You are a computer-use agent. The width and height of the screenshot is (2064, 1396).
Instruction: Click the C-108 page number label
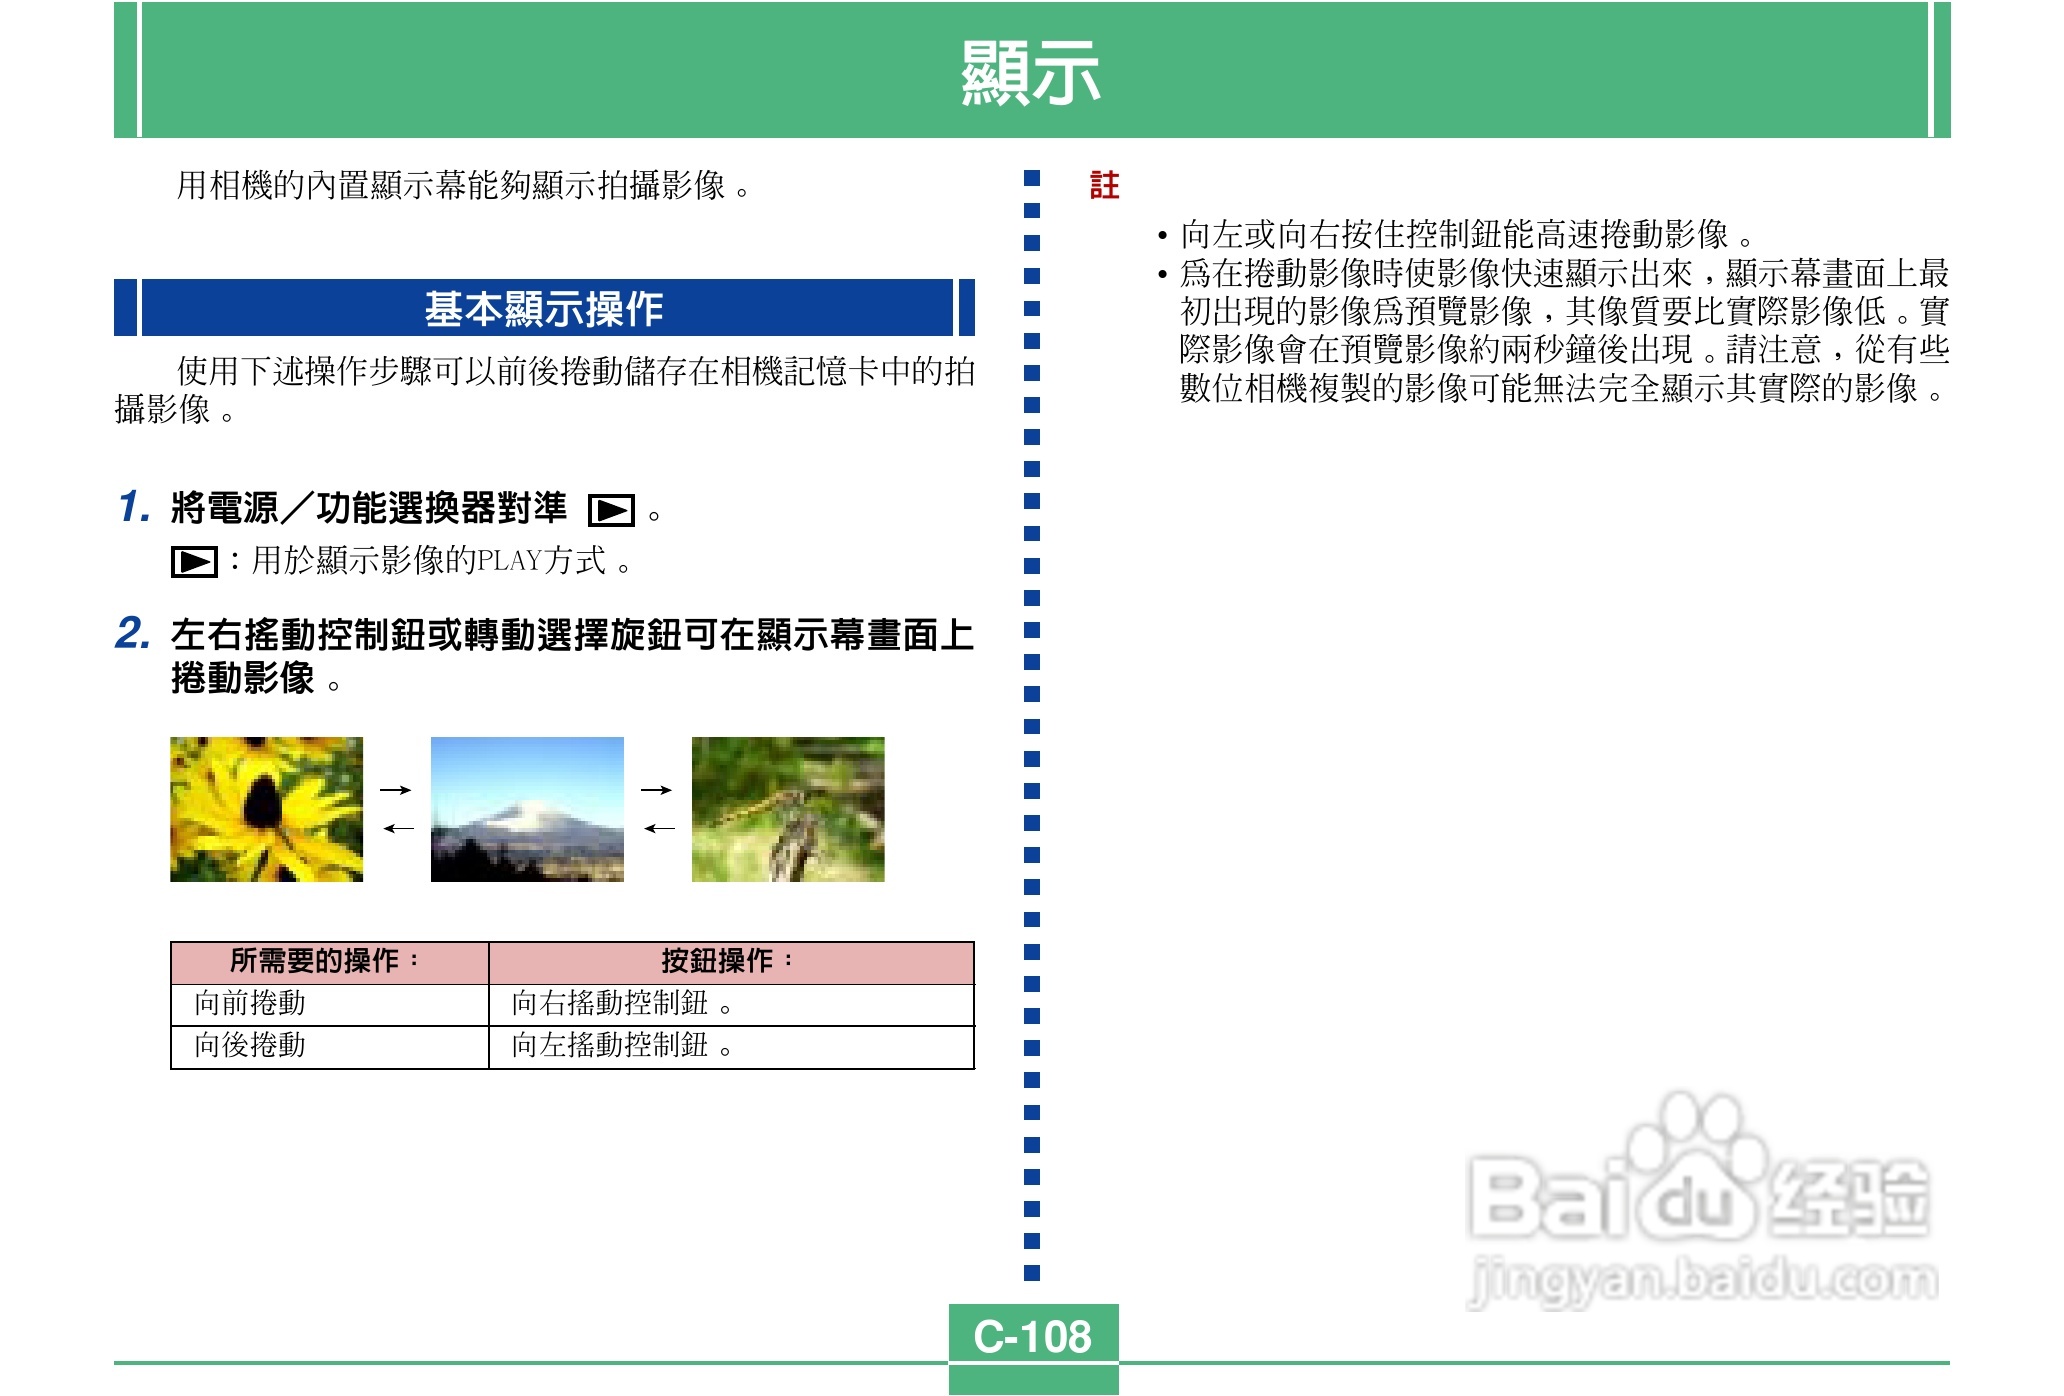pos(1033,1336)
